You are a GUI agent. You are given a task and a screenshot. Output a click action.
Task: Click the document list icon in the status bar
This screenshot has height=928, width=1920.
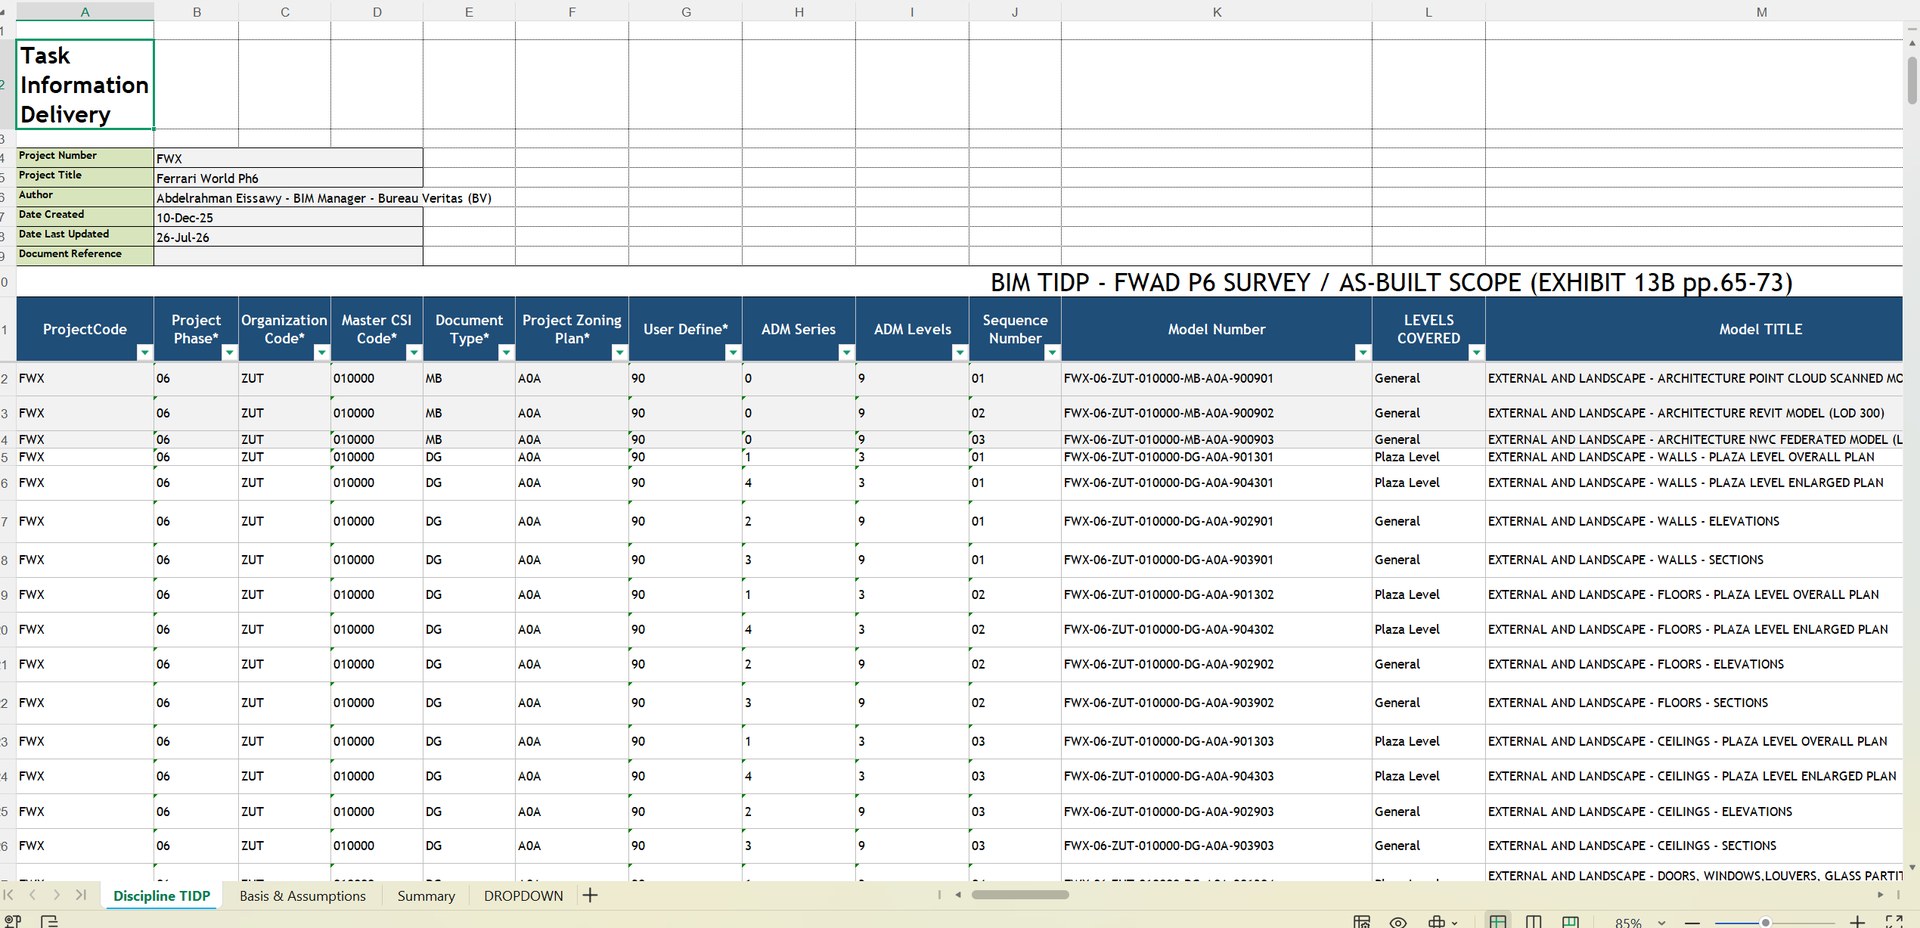(50, 921)
